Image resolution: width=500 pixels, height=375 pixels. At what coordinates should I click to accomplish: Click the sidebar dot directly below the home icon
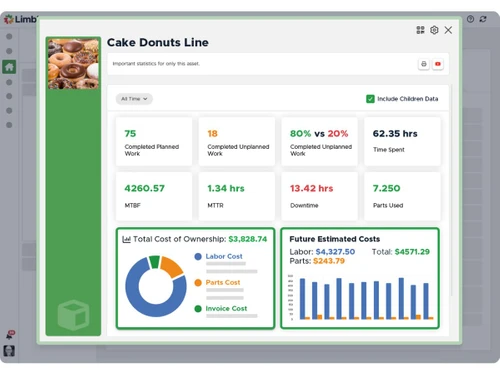click(x=9, y=82)
